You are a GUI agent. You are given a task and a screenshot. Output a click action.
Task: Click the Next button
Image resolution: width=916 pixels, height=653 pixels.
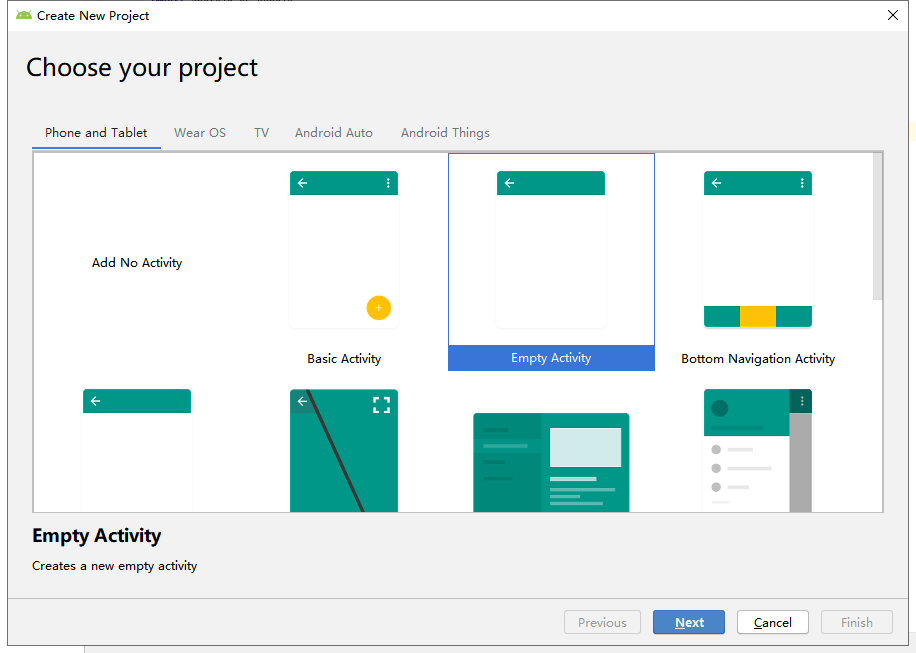point(689,622)
